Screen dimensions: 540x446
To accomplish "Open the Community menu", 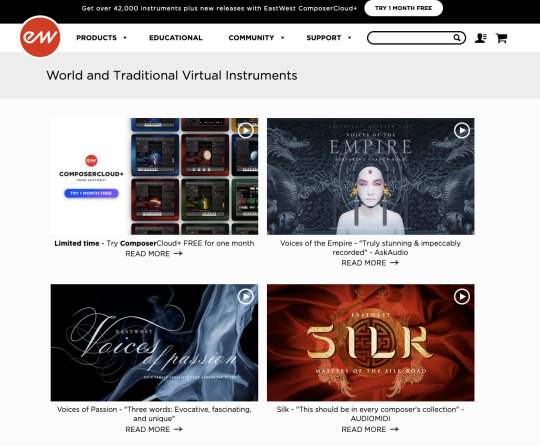I will point(251,38).
